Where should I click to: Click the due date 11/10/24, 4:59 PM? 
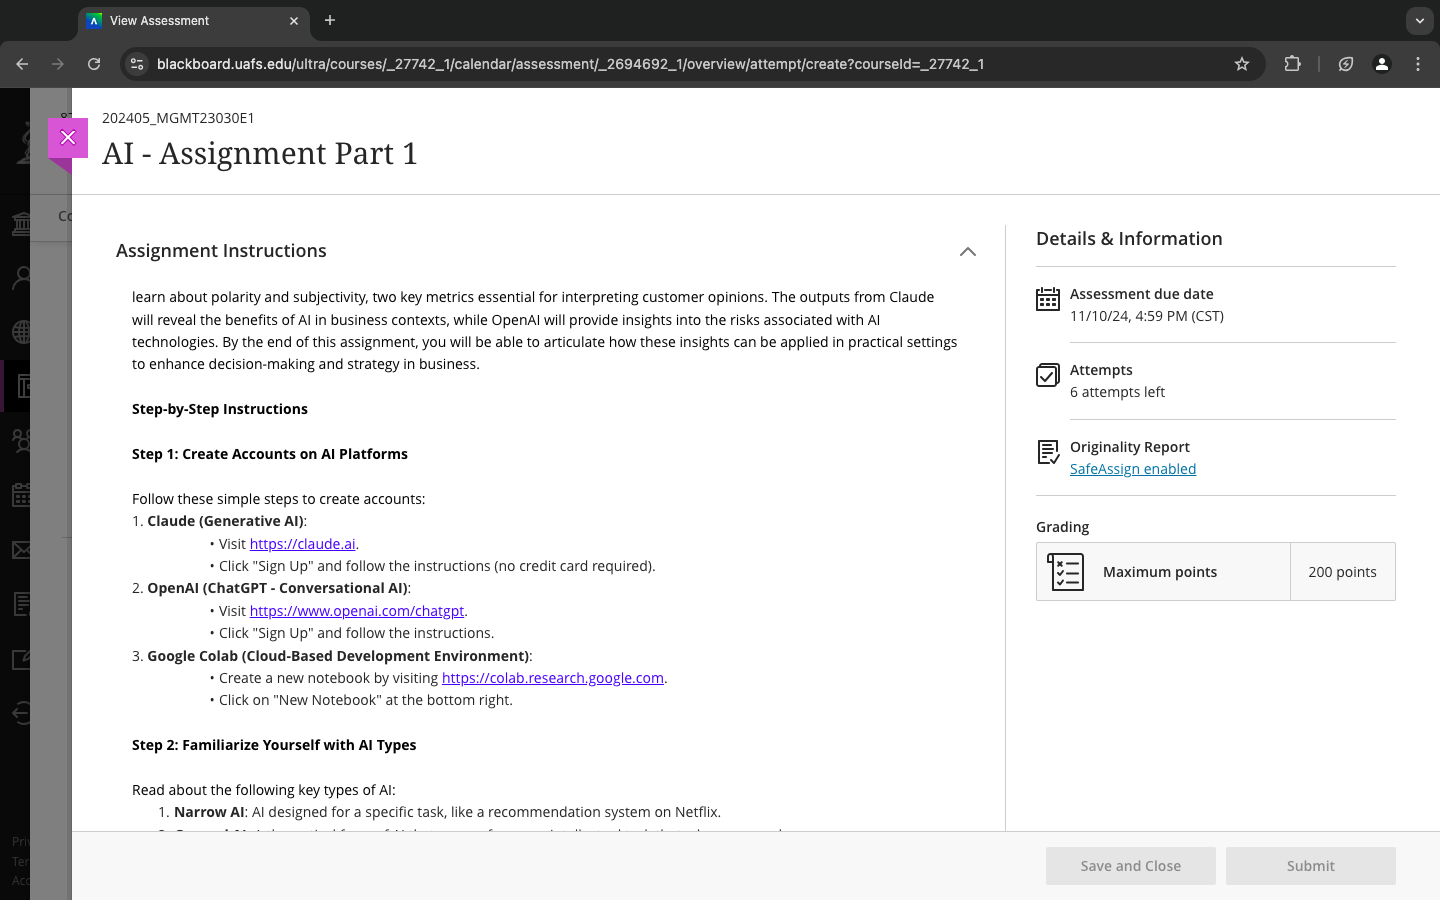point(1147,316)
